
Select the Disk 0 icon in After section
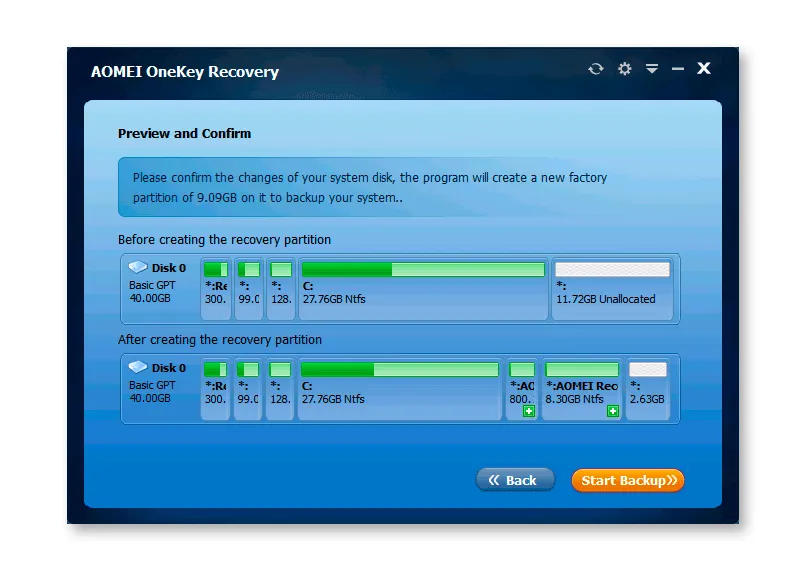tap(138, 367)
